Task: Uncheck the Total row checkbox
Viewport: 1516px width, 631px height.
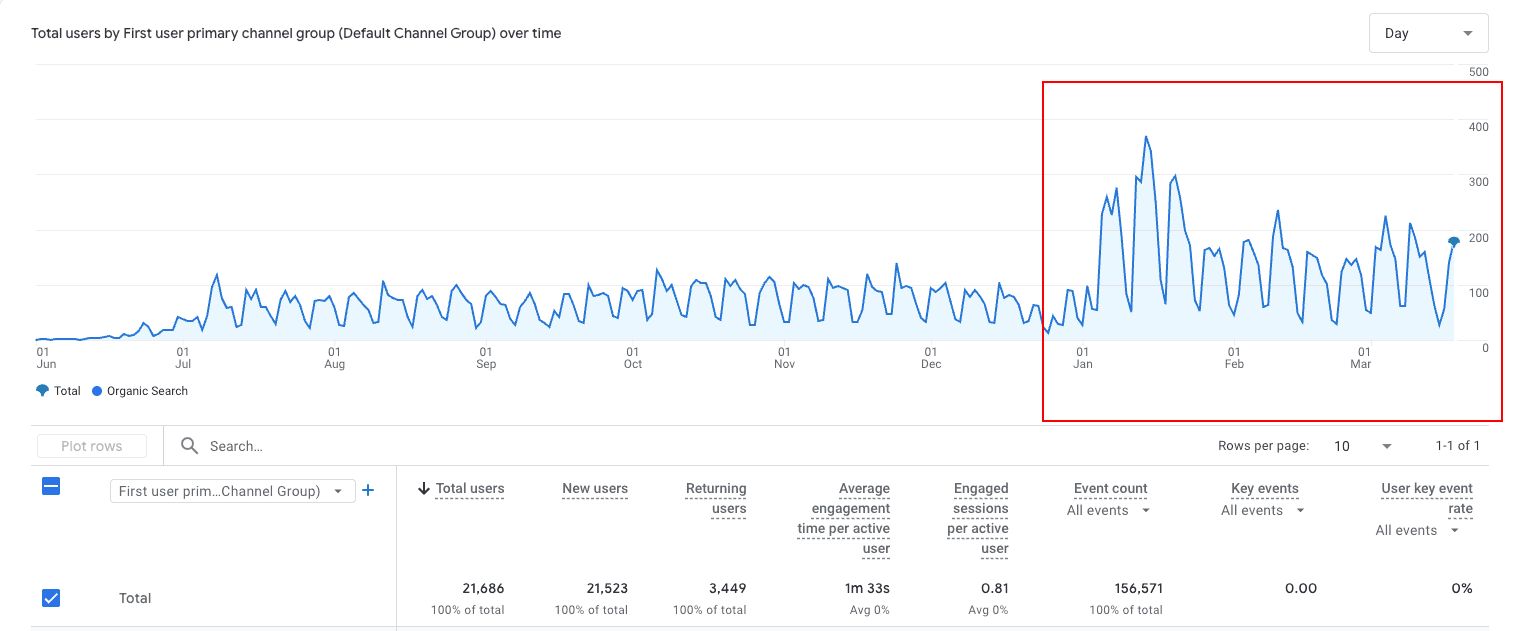Action: point(50,598)
